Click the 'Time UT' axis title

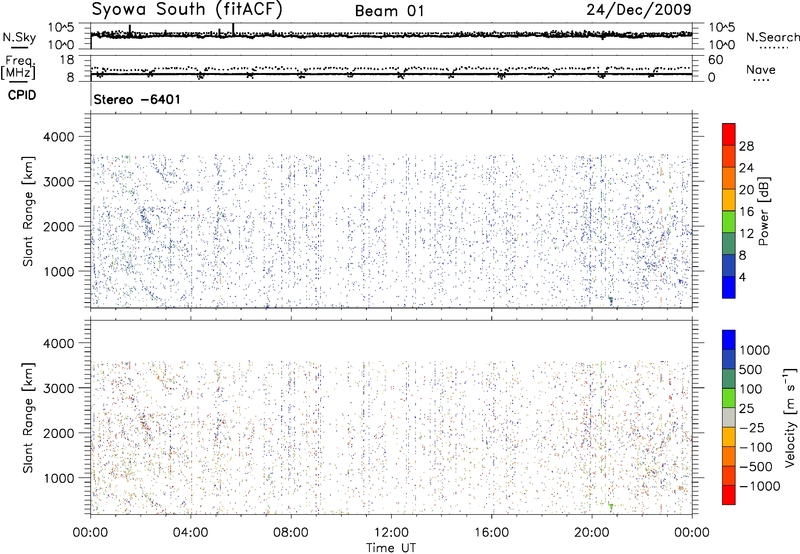[391, 547]
